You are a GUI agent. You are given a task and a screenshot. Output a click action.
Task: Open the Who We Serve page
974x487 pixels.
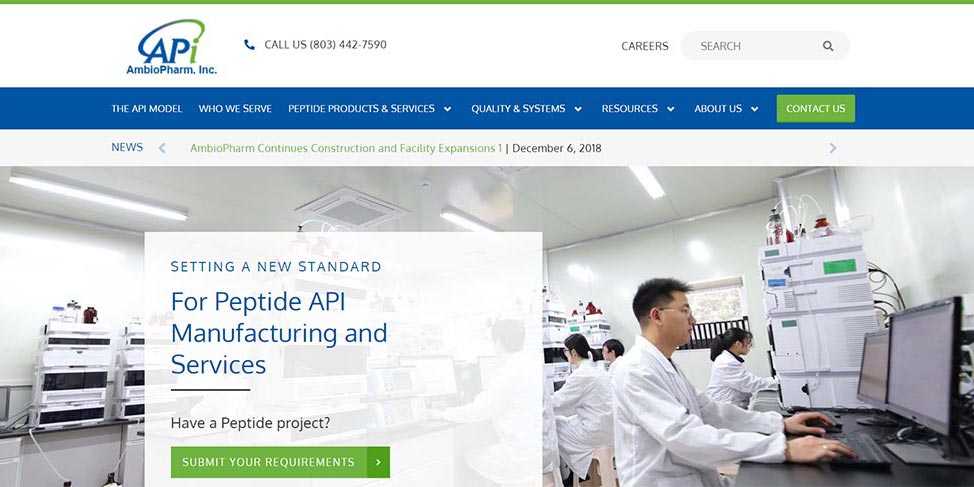point(235,109)
